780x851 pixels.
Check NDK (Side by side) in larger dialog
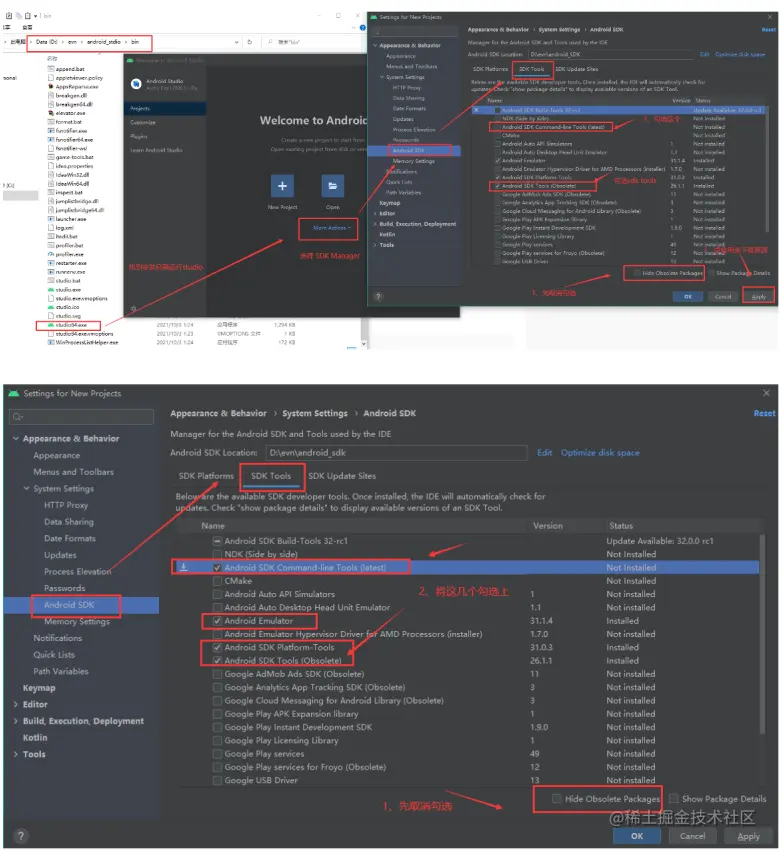click(217, 554)
